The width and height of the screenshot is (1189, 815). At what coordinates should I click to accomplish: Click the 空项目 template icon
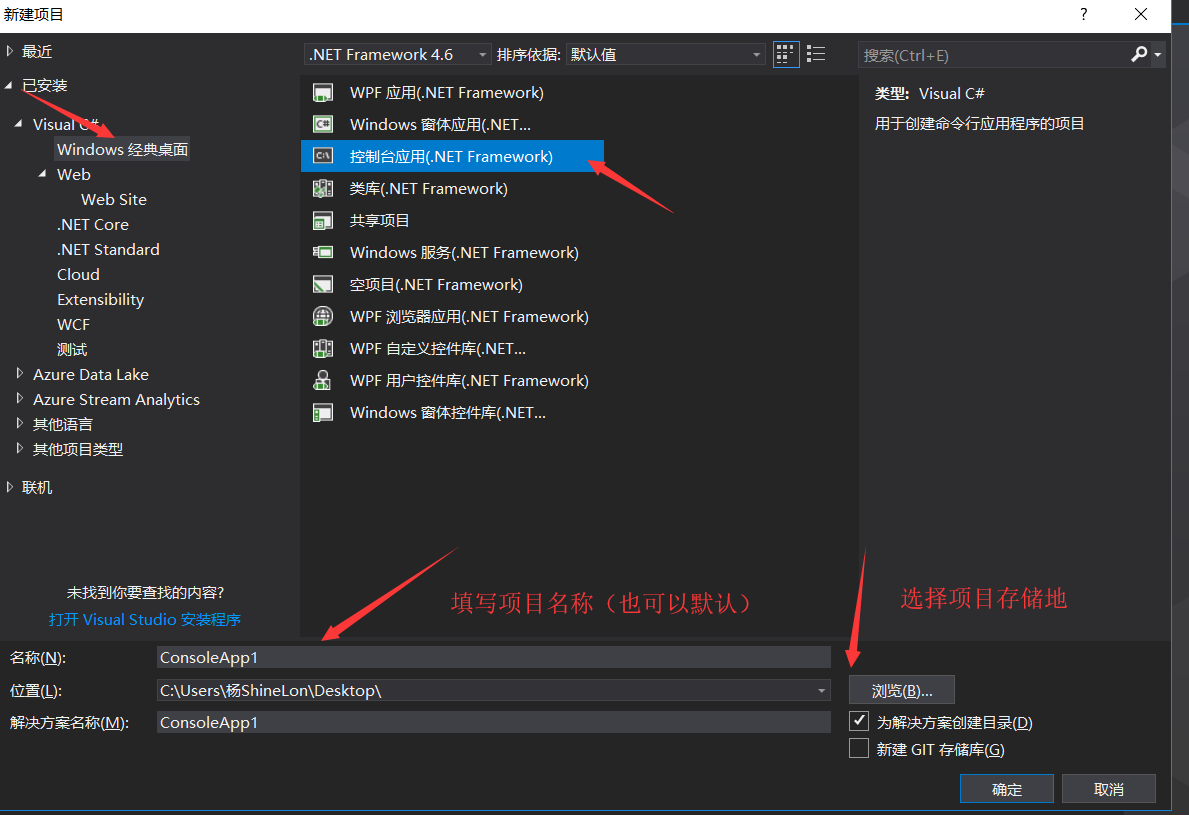(323, 284)
